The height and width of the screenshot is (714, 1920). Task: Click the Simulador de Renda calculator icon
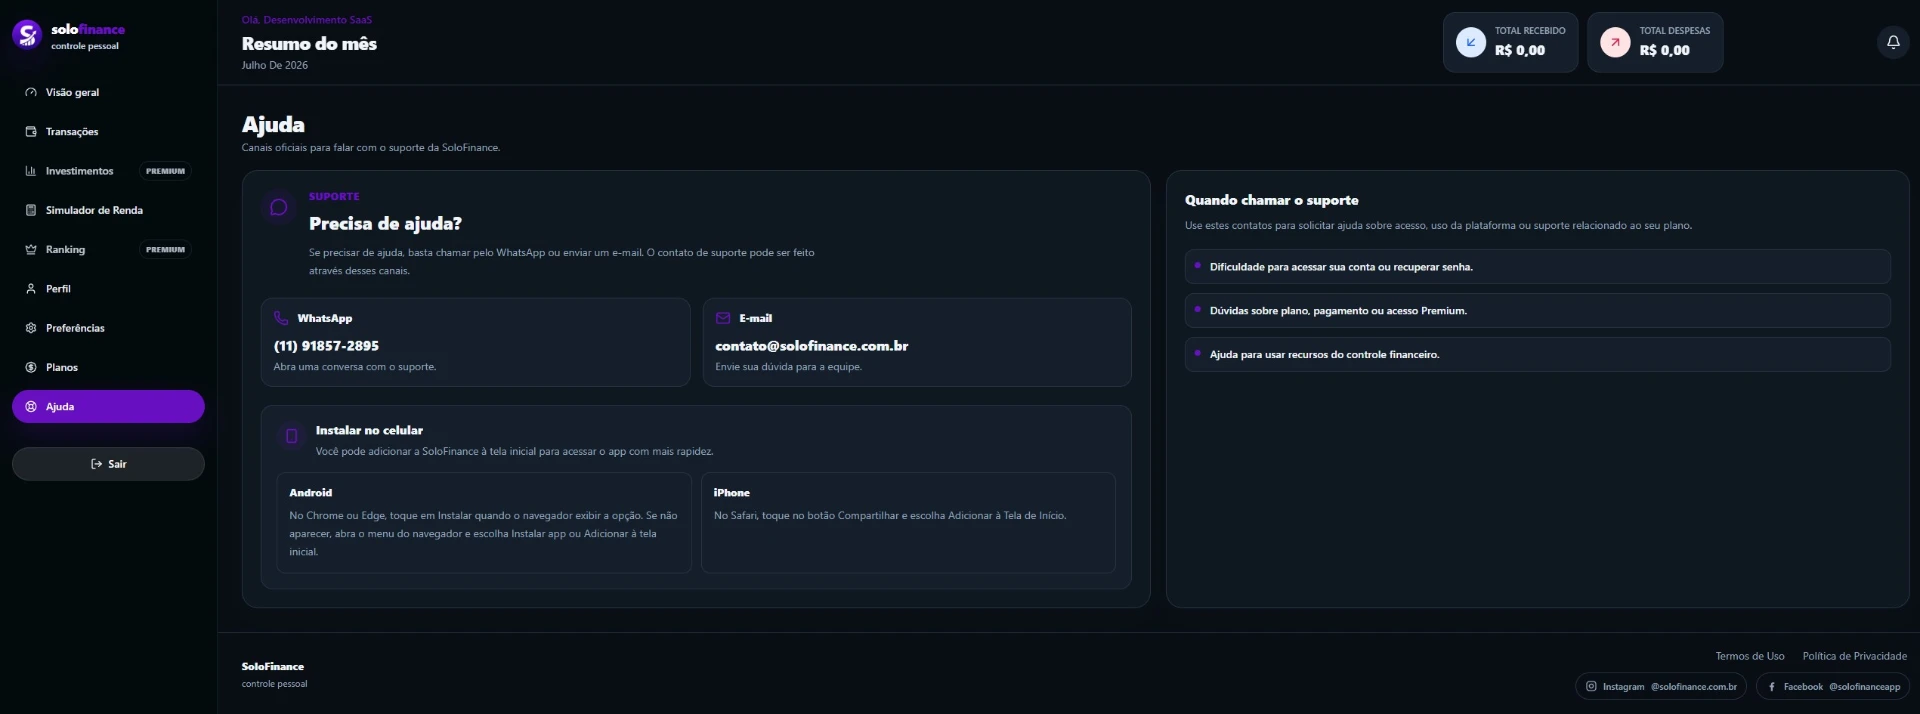click(31, 210)
